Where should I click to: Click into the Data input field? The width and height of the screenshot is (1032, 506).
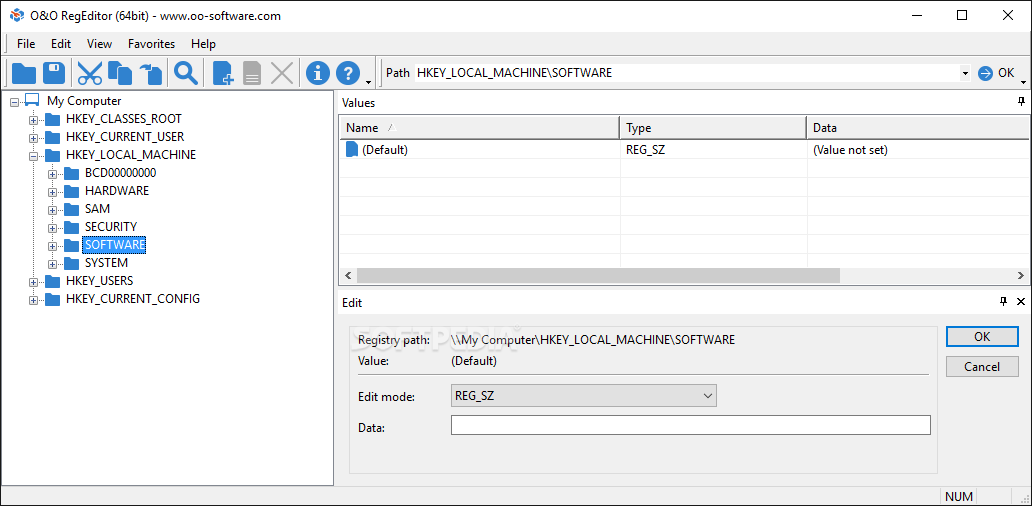[x=690, y=425]
